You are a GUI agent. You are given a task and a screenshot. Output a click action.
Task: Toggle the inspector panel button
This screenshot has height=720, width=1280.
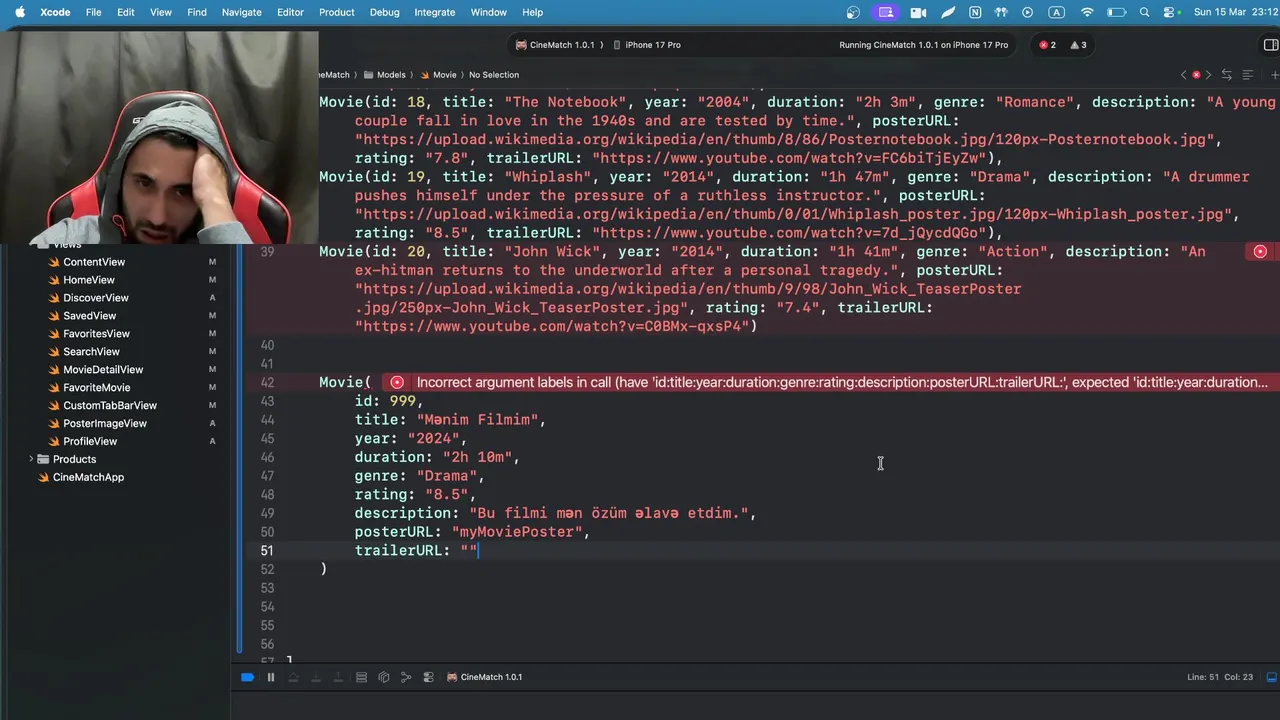tap(1270, 45)
